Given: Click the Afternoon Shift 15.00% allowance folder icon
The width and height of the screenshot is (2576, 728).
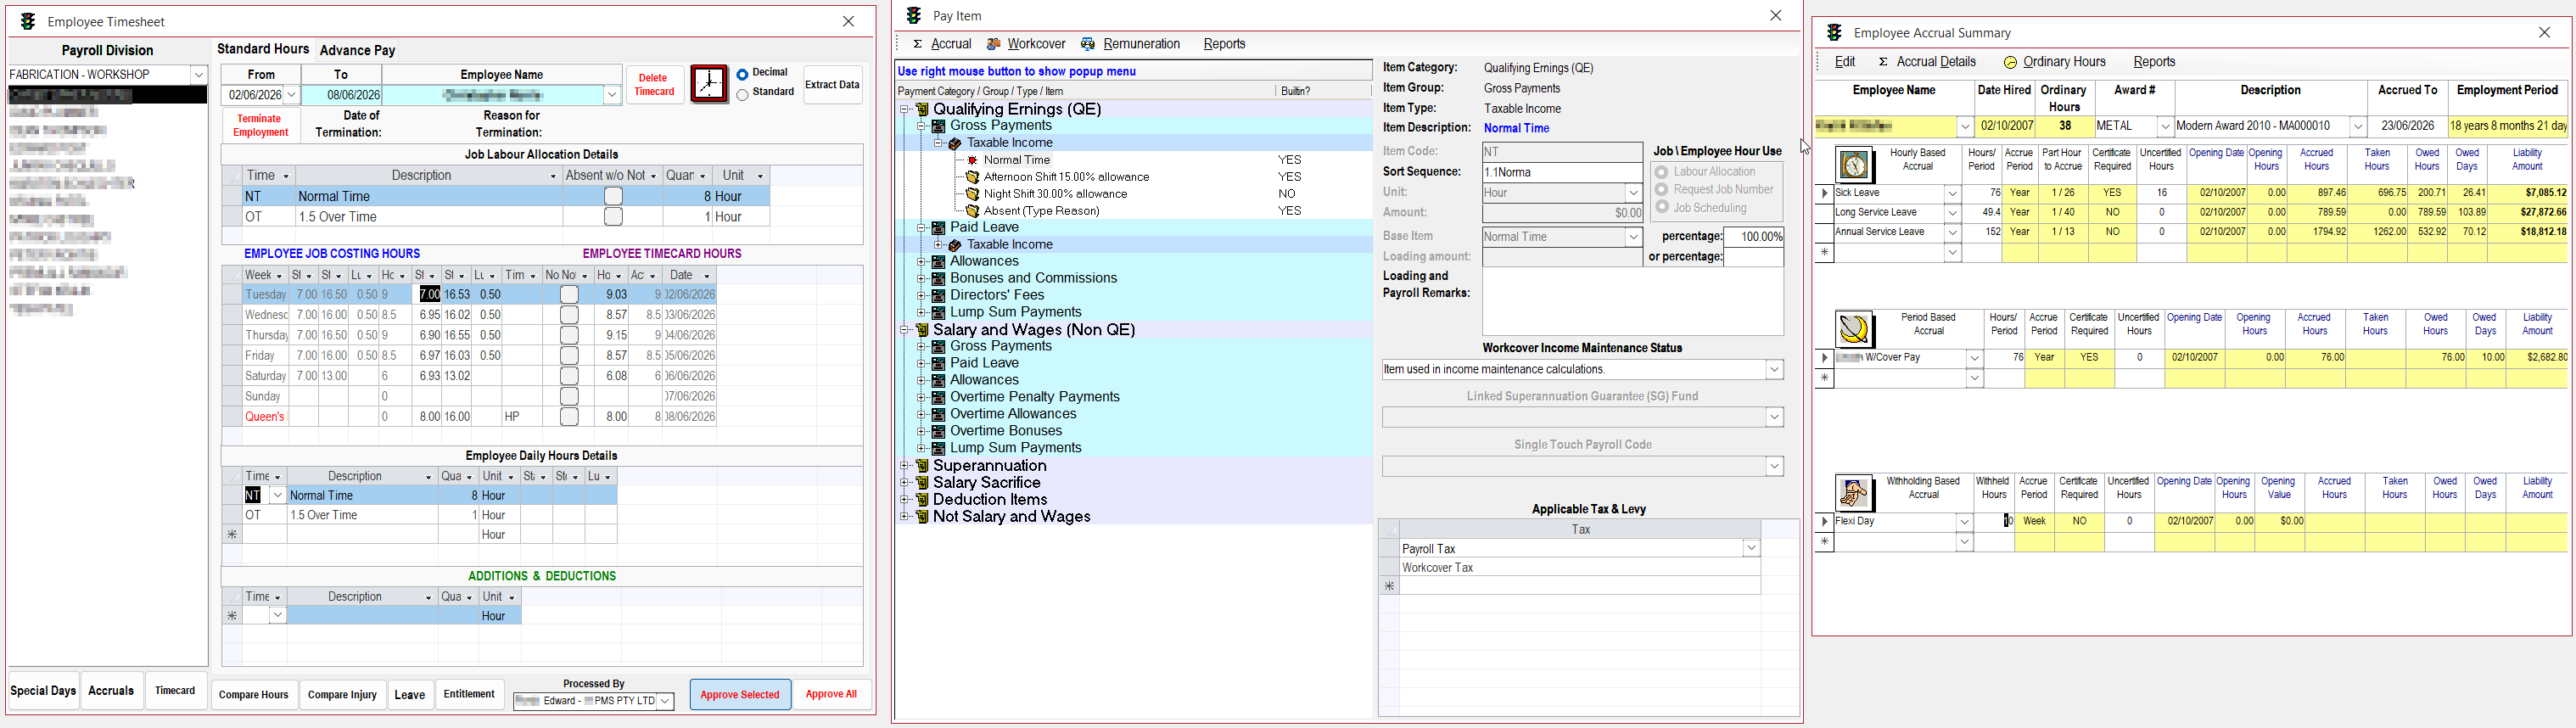Looking at the screenshot, I should click(x=972, y=177).
